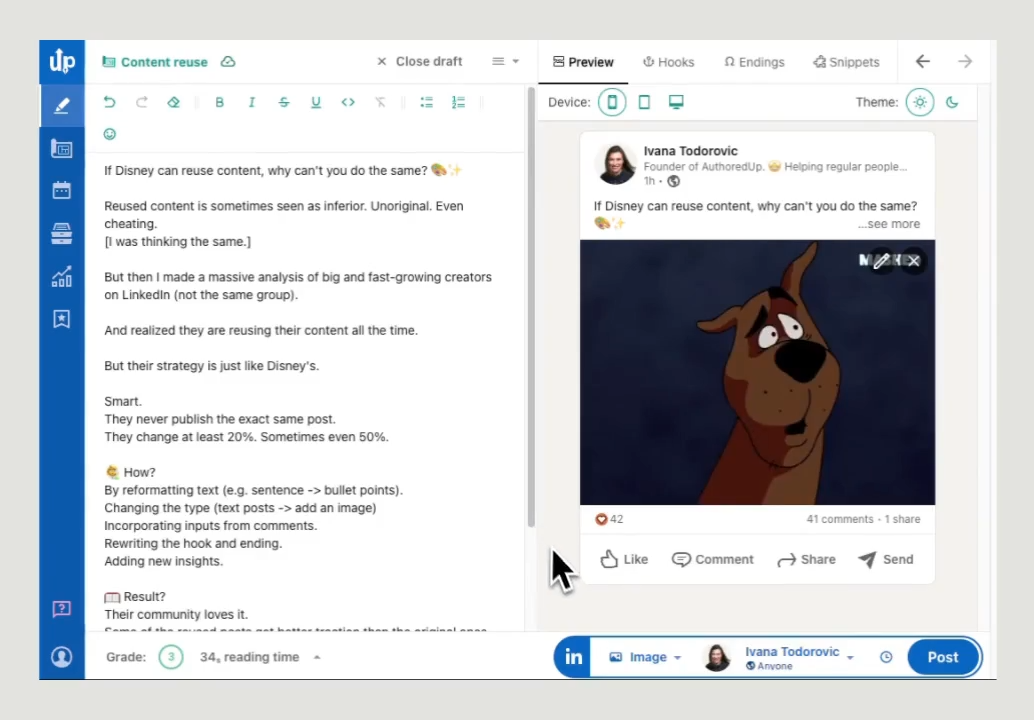1034x720 pixels.
Task: Click the Like button in preview
Action: coord(624,559)
